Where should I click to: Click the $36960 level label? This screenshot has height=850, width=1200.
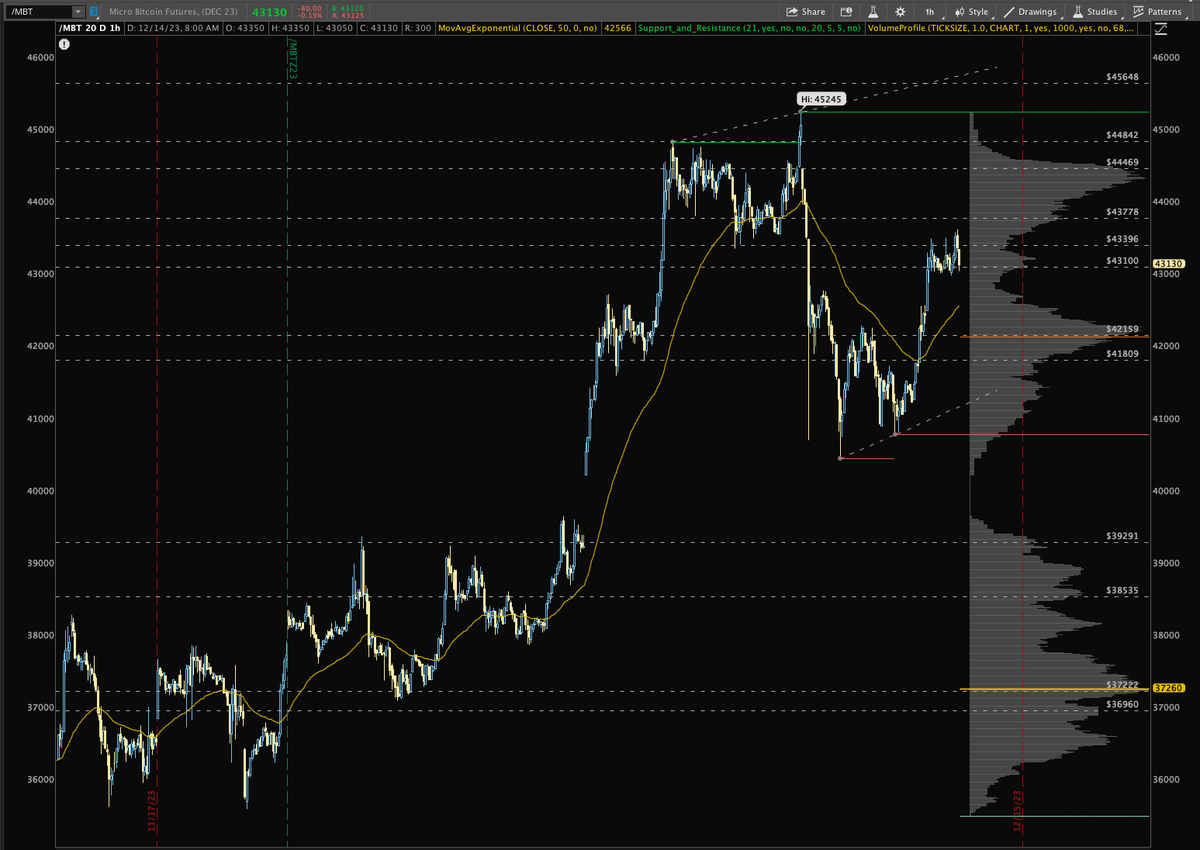click(x=1122, y=705)
